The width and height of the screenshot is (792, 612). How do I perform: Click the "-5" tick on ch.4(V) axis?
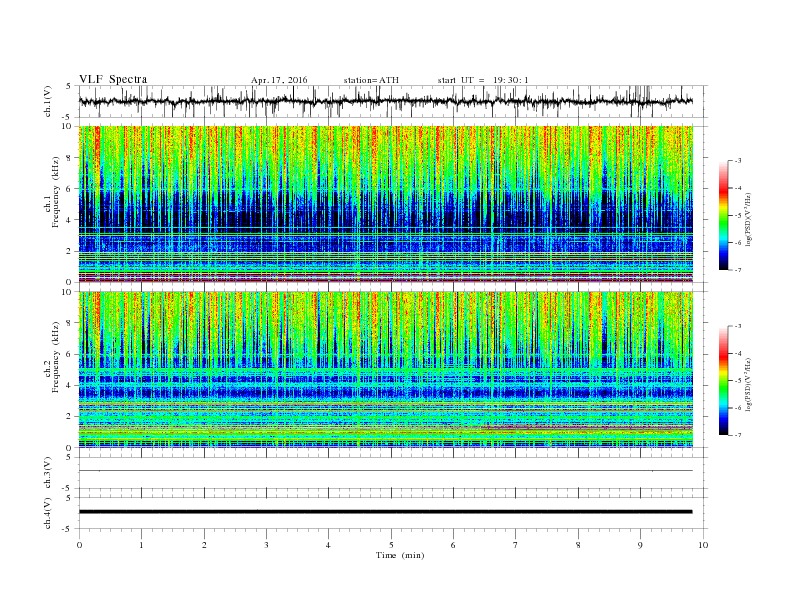point(68,529)
